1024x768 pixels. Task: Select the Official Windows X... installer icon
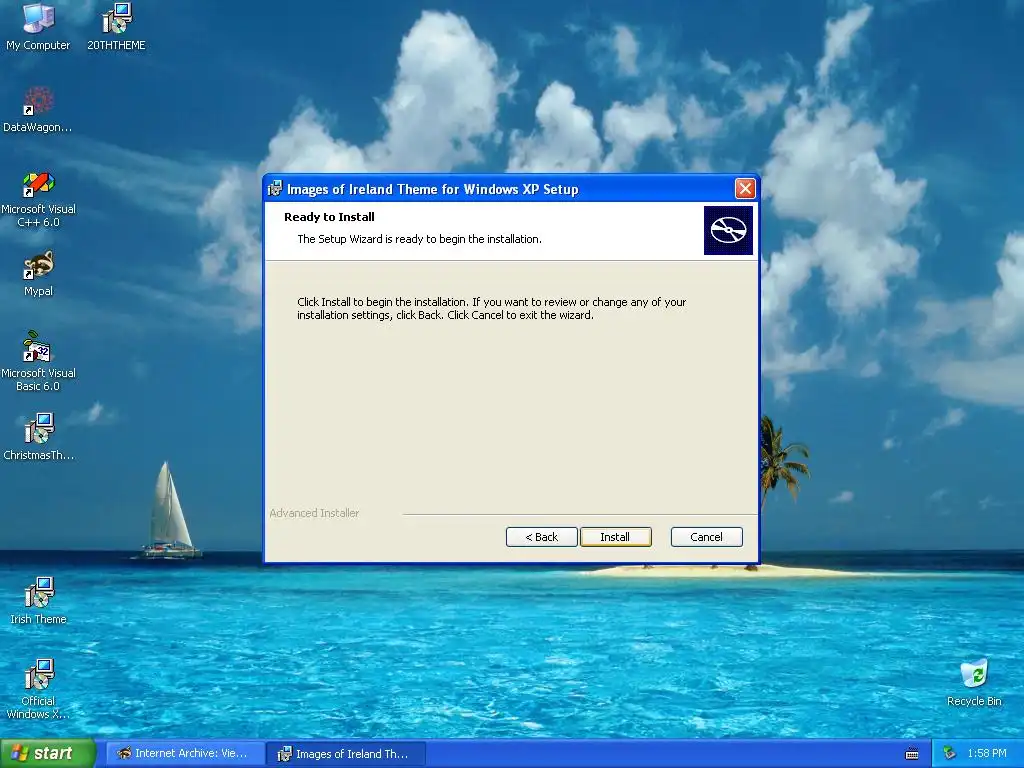[x=38, y=689]
